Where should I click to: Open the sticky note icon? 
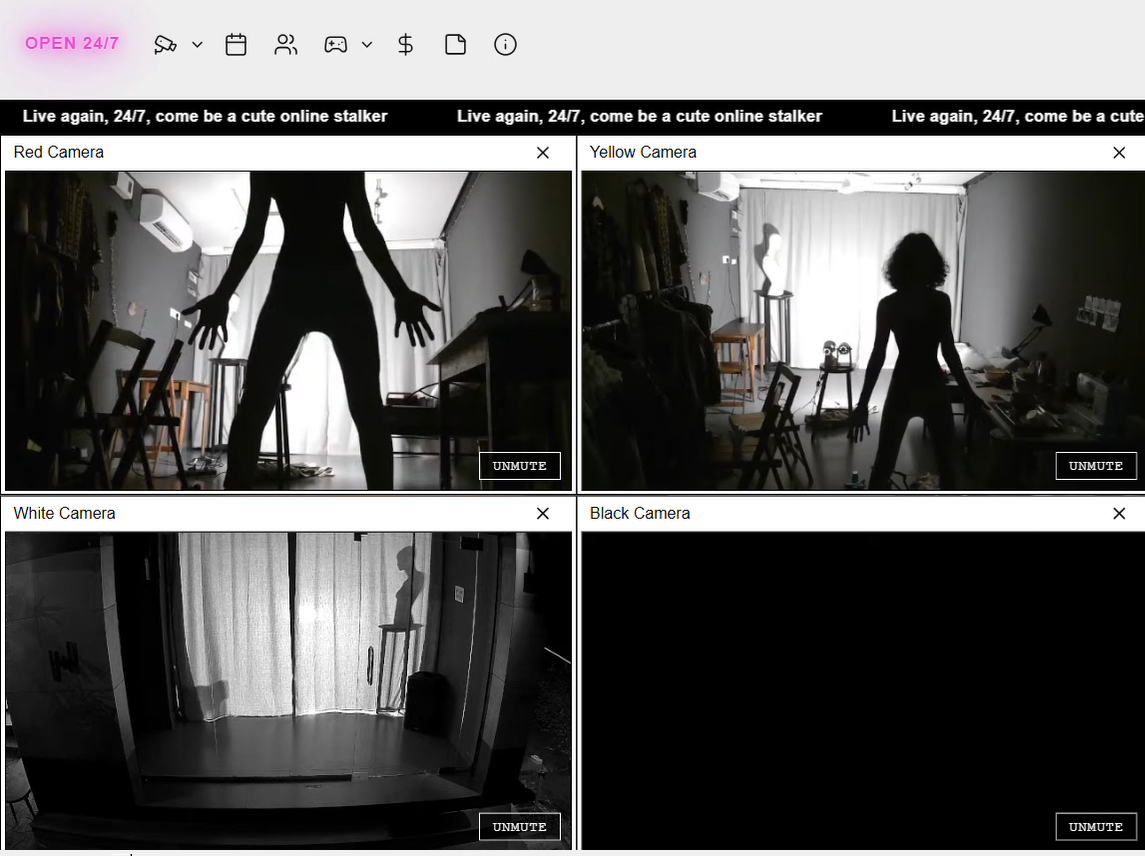(456, 45)
